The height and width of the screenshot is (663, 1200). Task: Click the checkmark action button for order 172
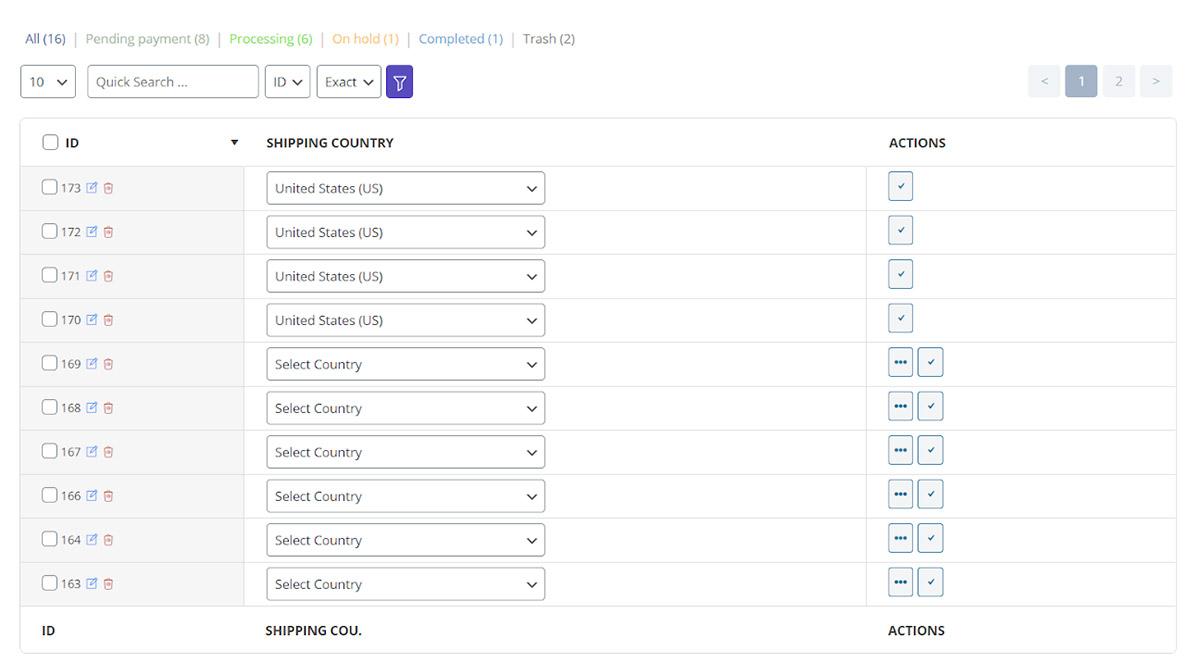point(900,231)
